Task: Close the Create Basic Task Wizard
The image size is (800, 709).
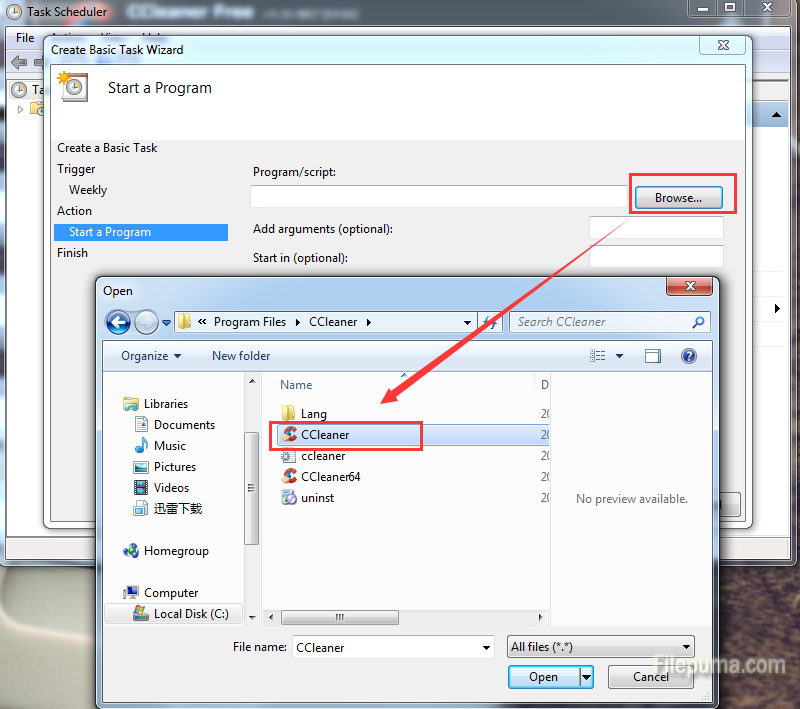Action: tap(722, 45)
